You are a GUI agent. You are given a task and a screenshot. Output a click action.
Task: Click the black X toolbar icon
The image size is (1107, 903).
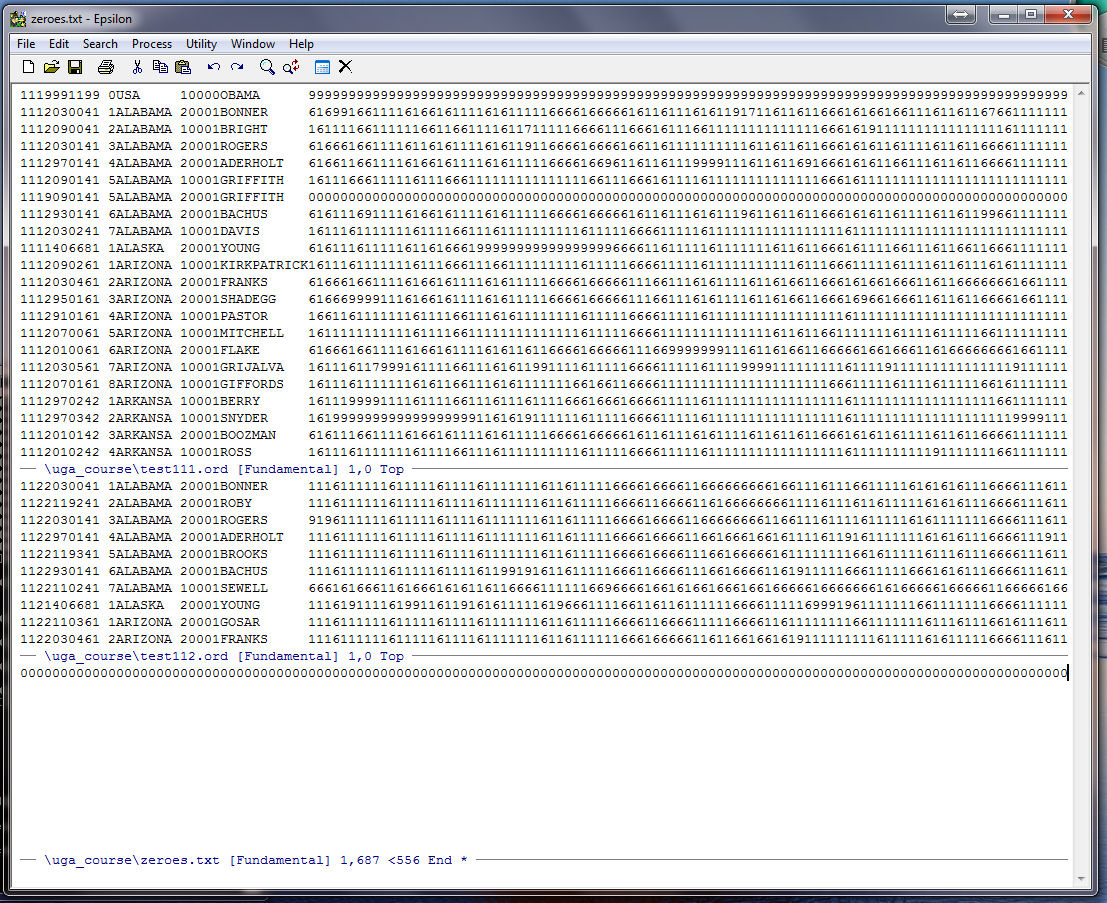pyautogui.click(x=345, y=67)
